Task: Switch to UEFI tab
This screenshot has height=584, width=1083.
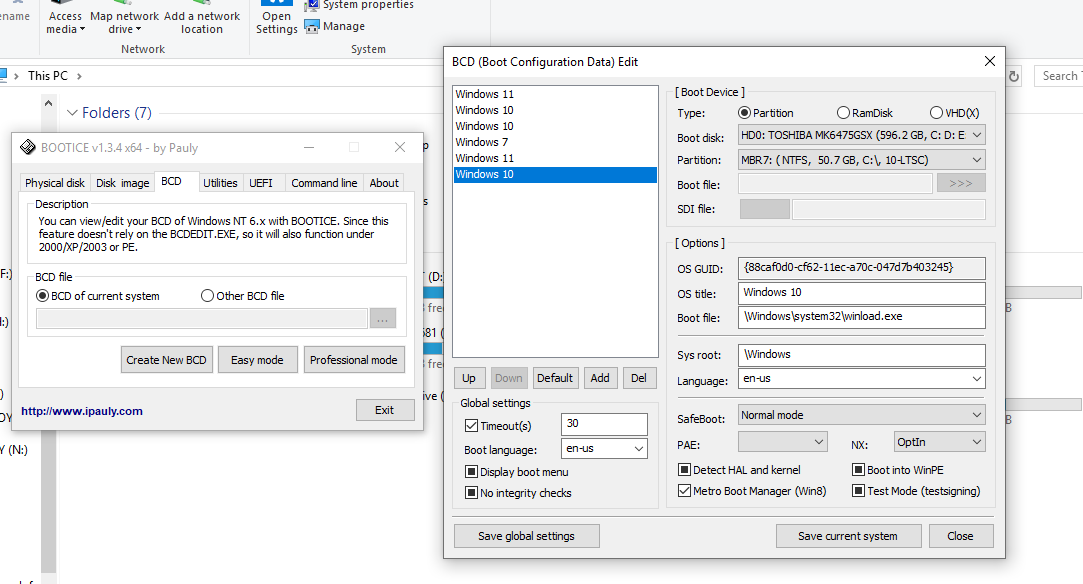Action: click(261, 183)
